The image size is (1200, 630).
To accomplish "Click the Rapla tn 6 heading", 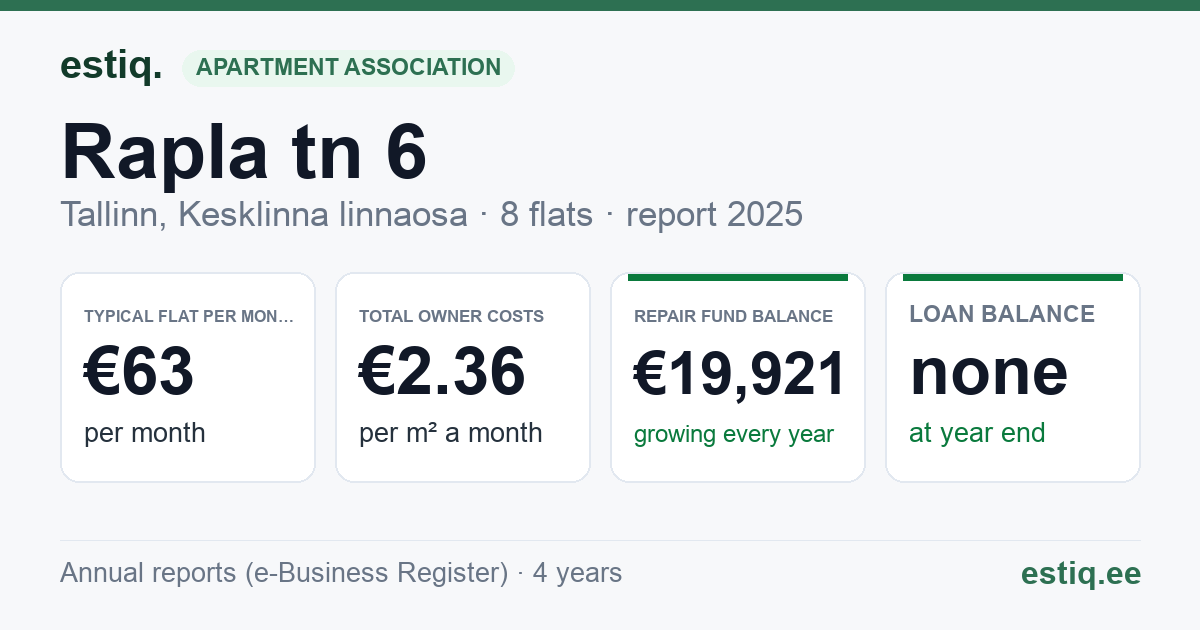I will pos(244,151).
